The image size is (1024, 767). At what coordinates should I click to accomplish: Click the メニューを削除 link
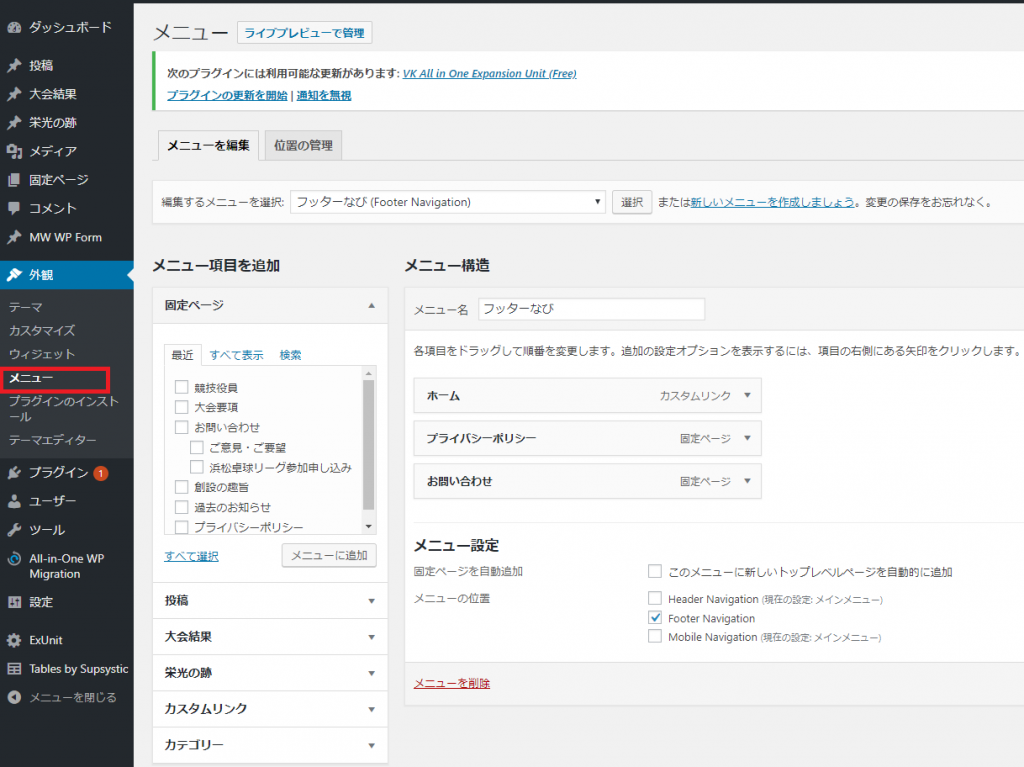tap(452, 684)
